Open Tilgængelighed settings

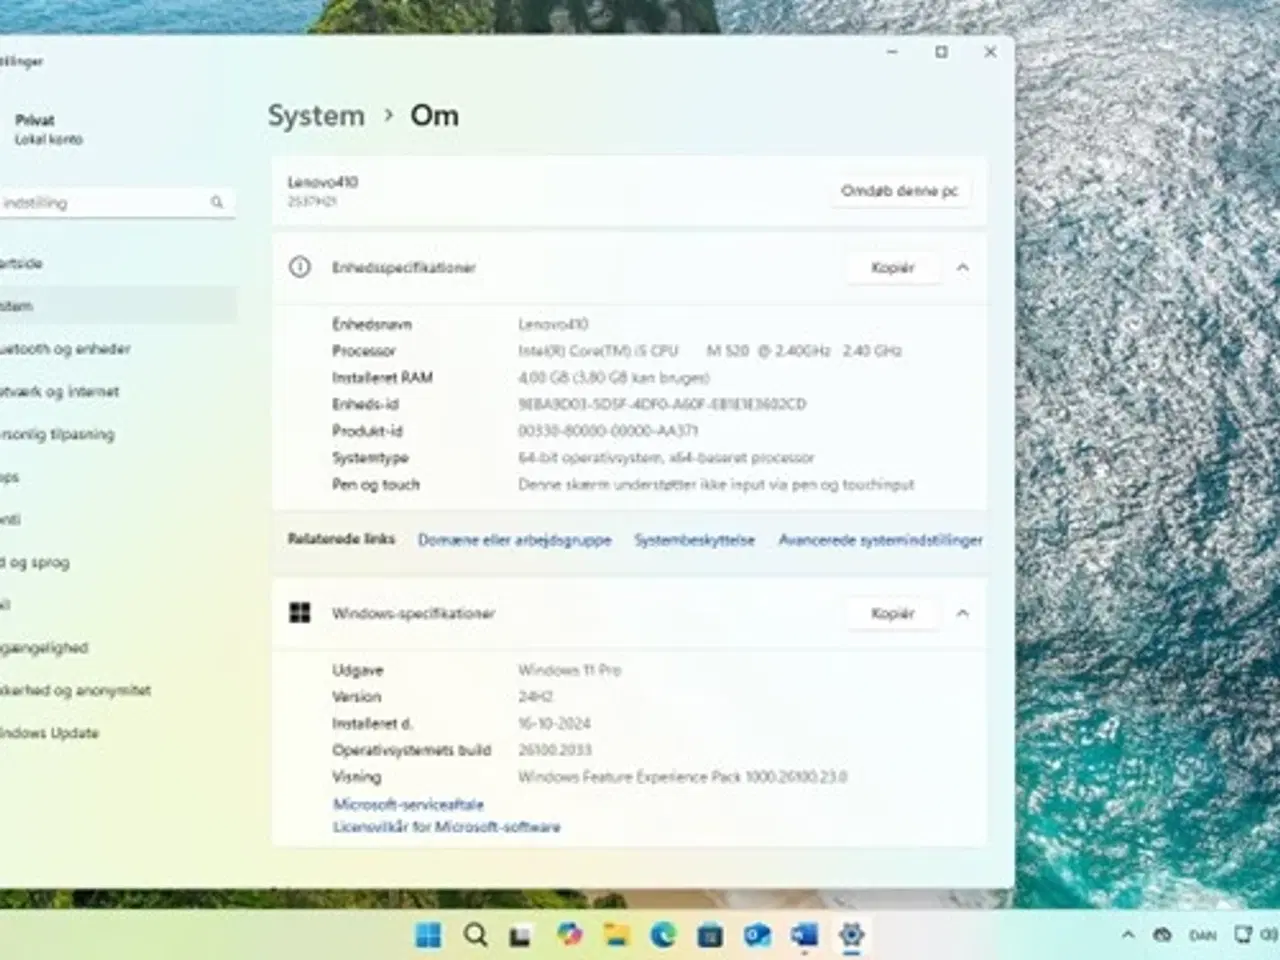click(118, 647)
